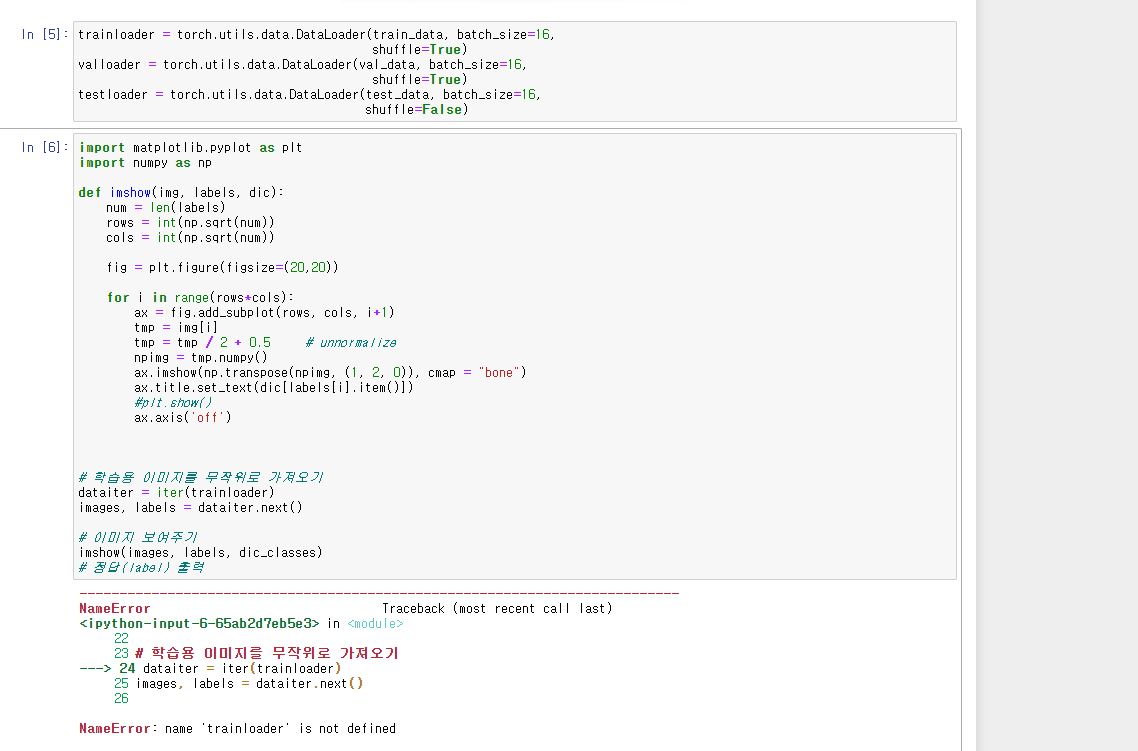Click the import numpy as np line

tap(145, 163)
